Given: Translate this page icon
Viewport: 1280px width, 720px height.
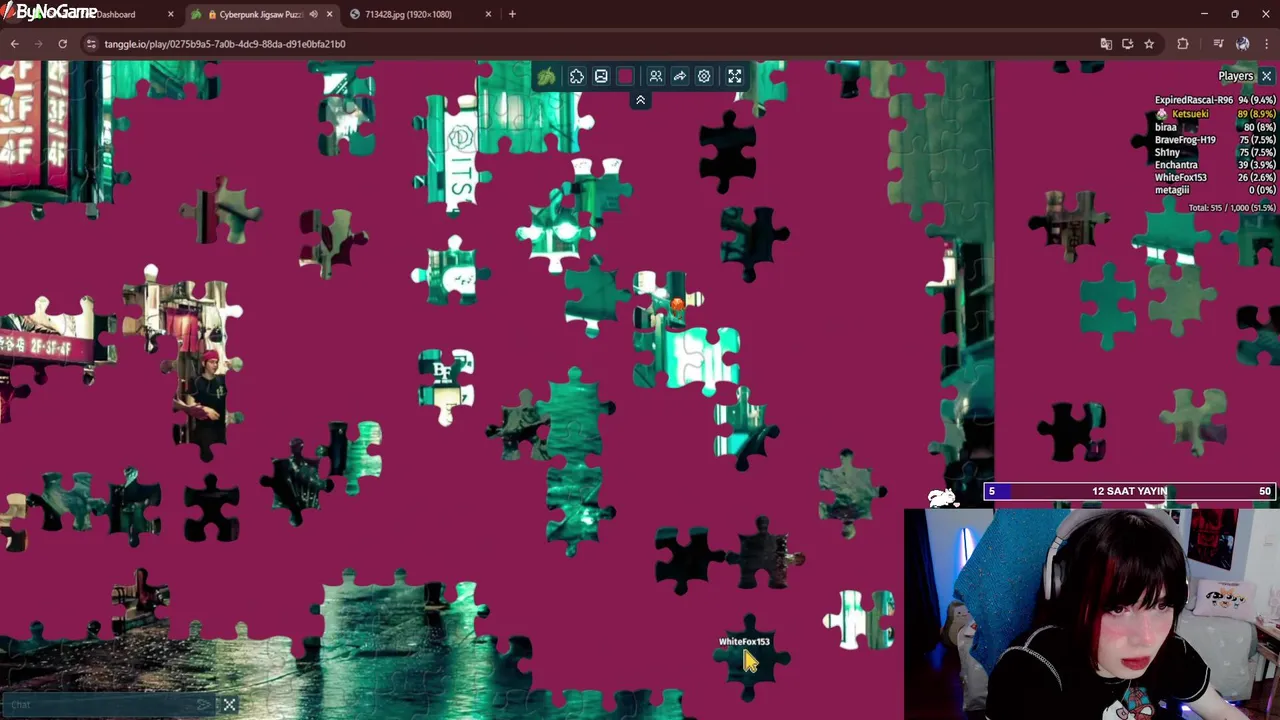Looking at the screenshot, I should [1106, 44].
